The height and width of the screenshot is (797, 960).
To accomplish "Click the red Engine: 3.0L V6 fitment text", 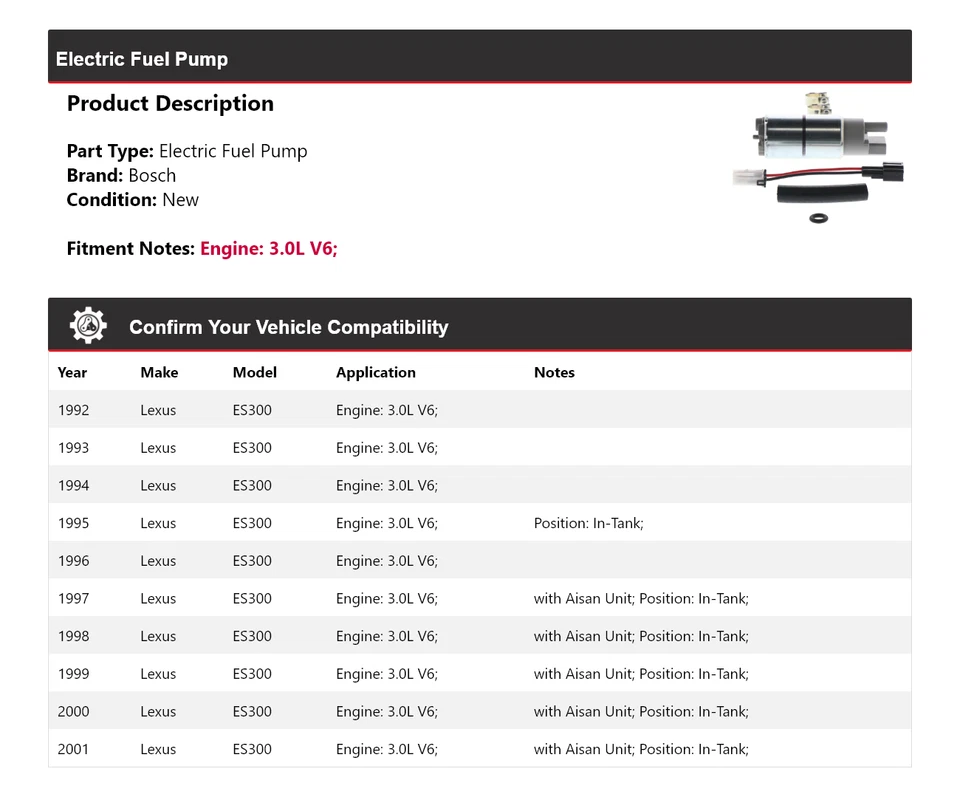I will [x=269, y=248].
